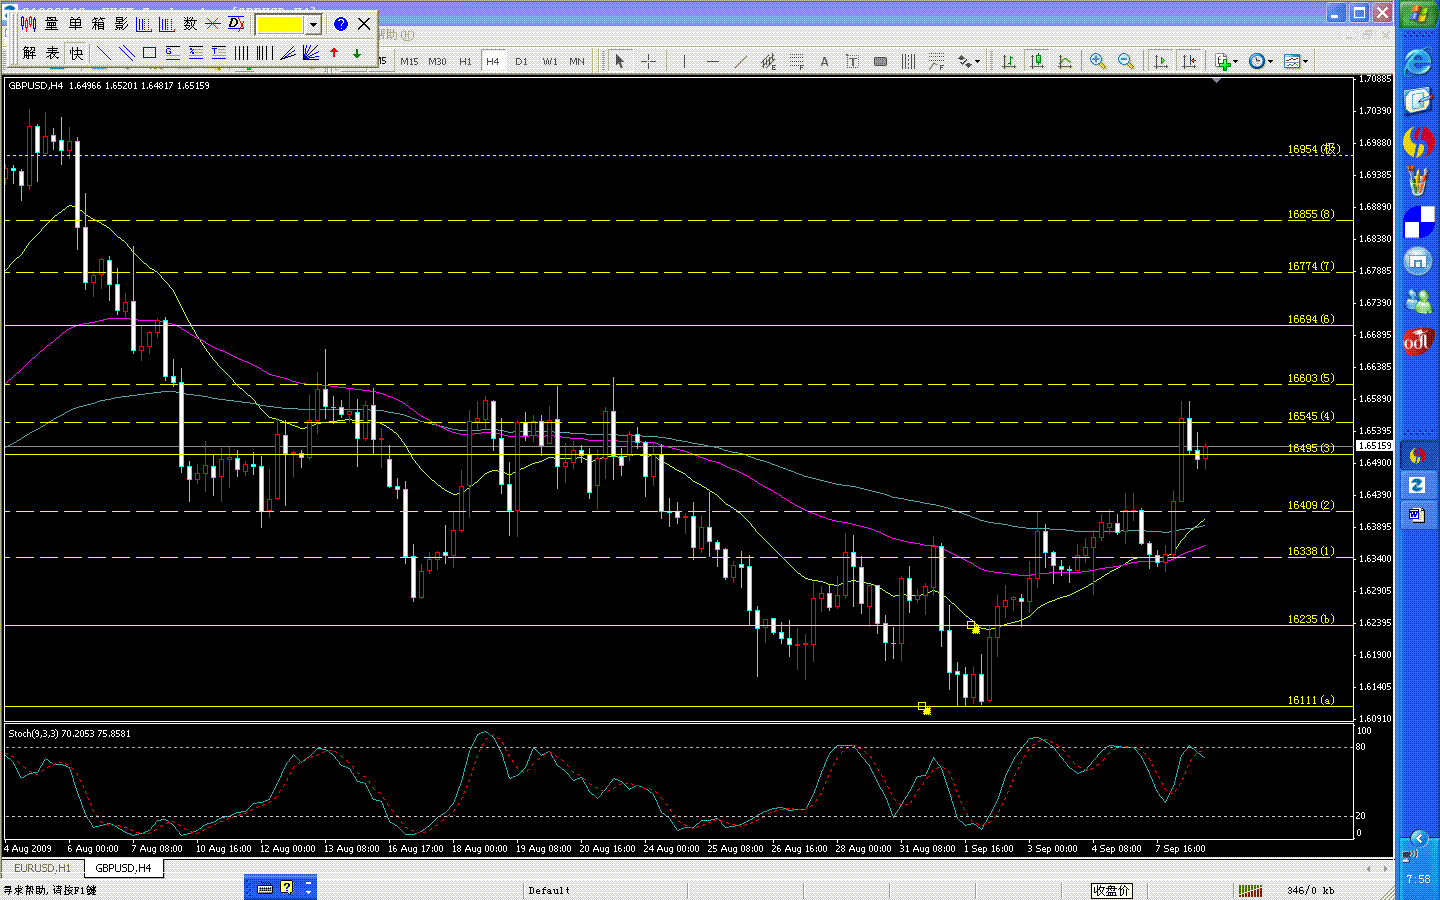Viewport: 1440px width, 900px height.
Task: Click the 数 button in floating toolbar
Action: pyautogui.click(x=190, y=24)
